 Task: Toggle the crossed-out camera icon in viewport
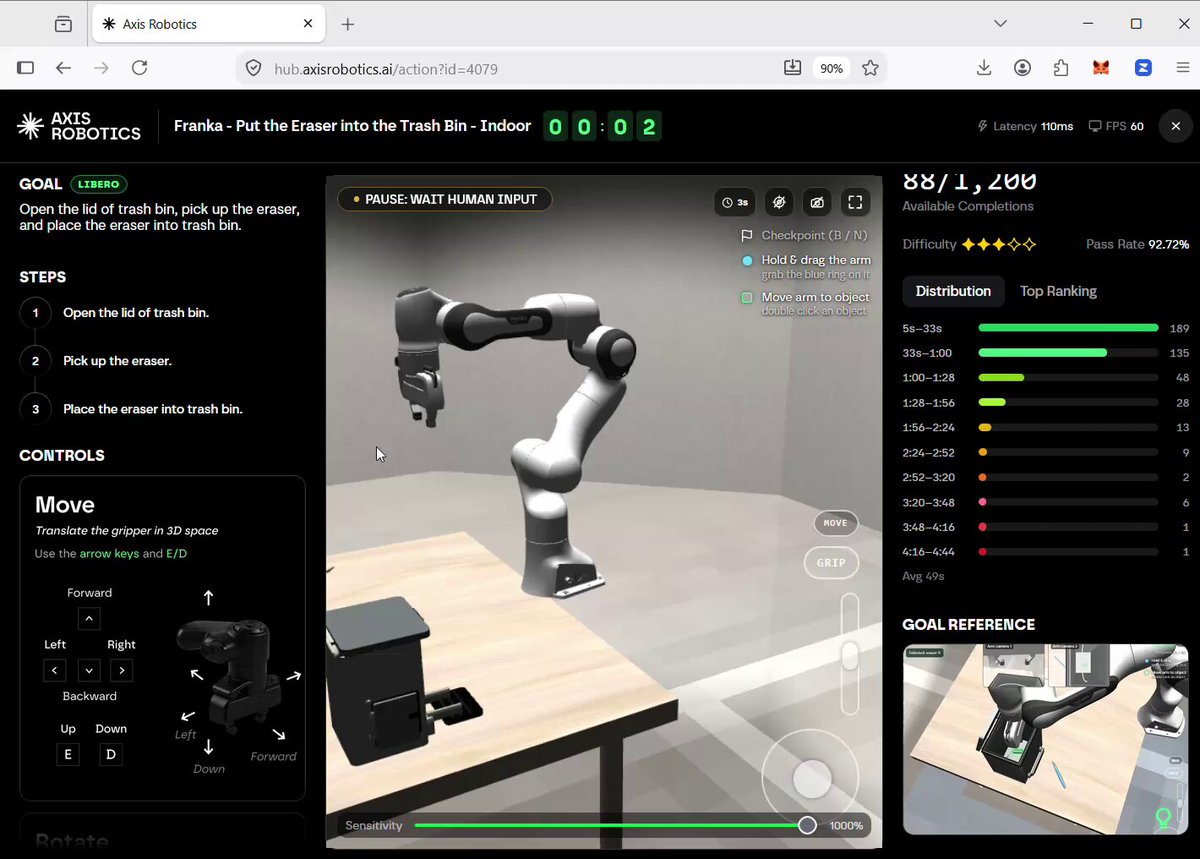[817, 202]
